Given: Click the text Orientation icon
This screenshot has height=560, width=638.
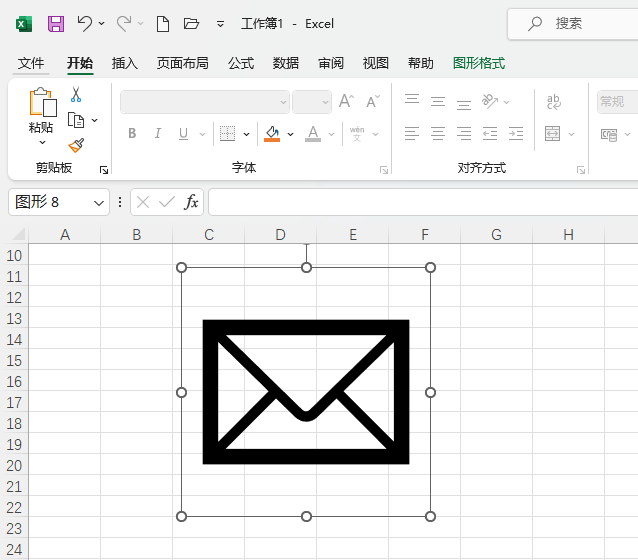Looking at the screenshot, I should coord(489,101).
